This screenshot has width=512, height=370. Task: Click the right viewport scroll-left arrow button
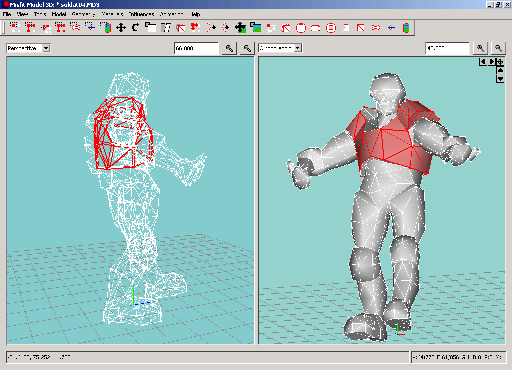click(483, 62)
